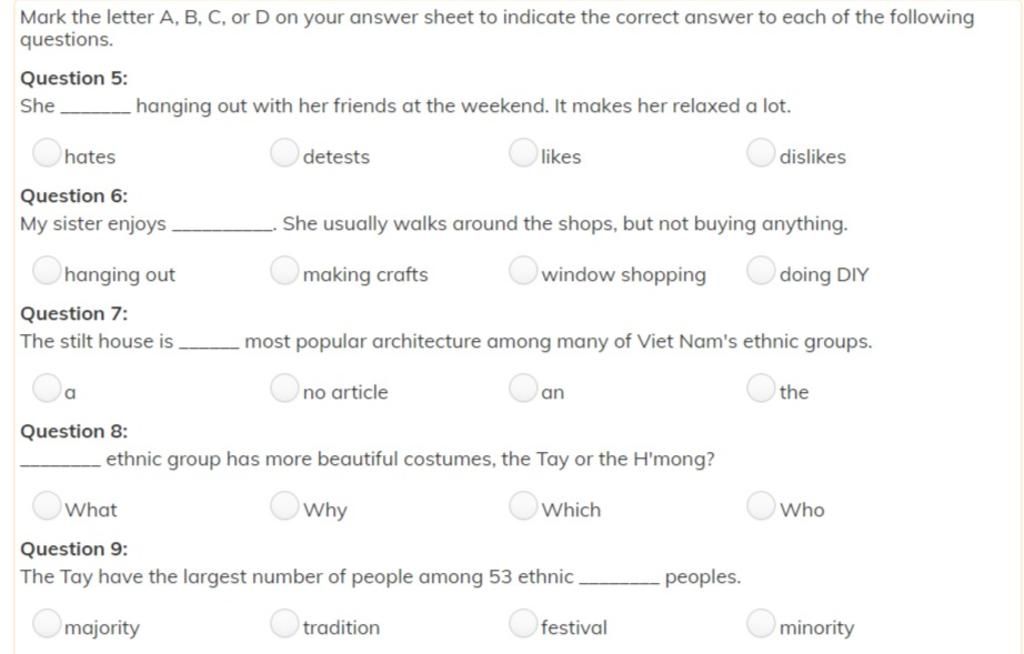This screenshot has height=654, width=1024.
Task: Choose 'detests' radio button in Question 5
Action: point(284,152)
